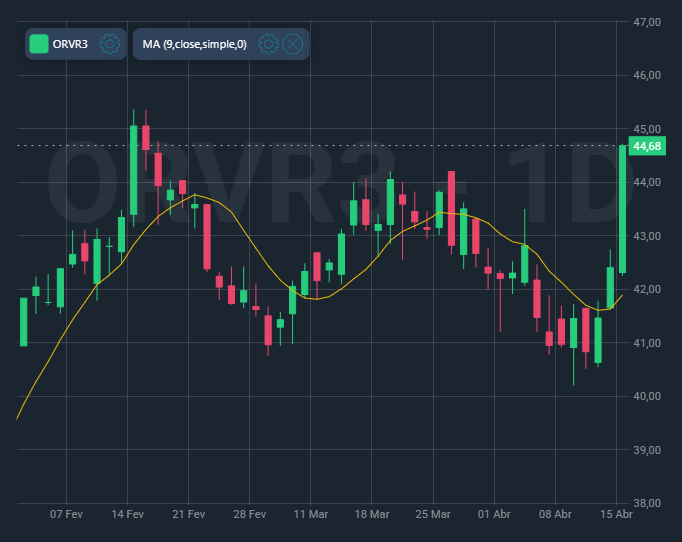
Task: Select the 18 Mar date label
Action: [372, 514]
